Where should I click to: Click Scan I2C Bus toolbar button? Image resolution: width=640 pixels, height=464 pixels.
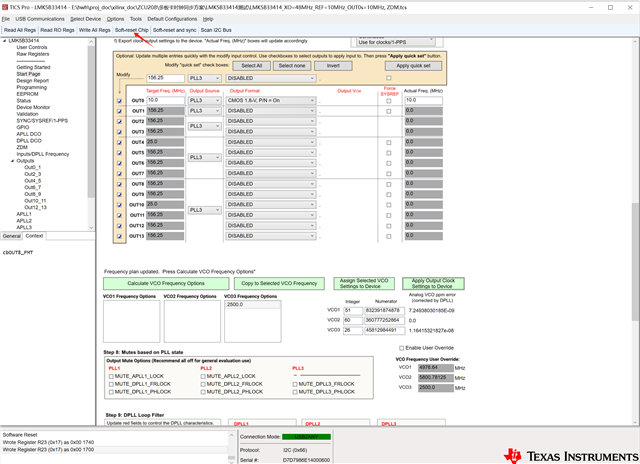216,30
